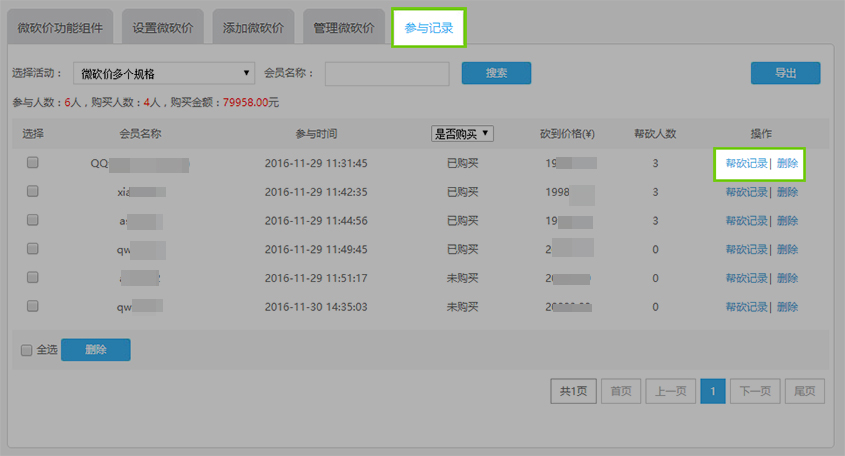
Task: Go to page 1 in pagination
Action: pyautogui.click(x=713, y=392)
